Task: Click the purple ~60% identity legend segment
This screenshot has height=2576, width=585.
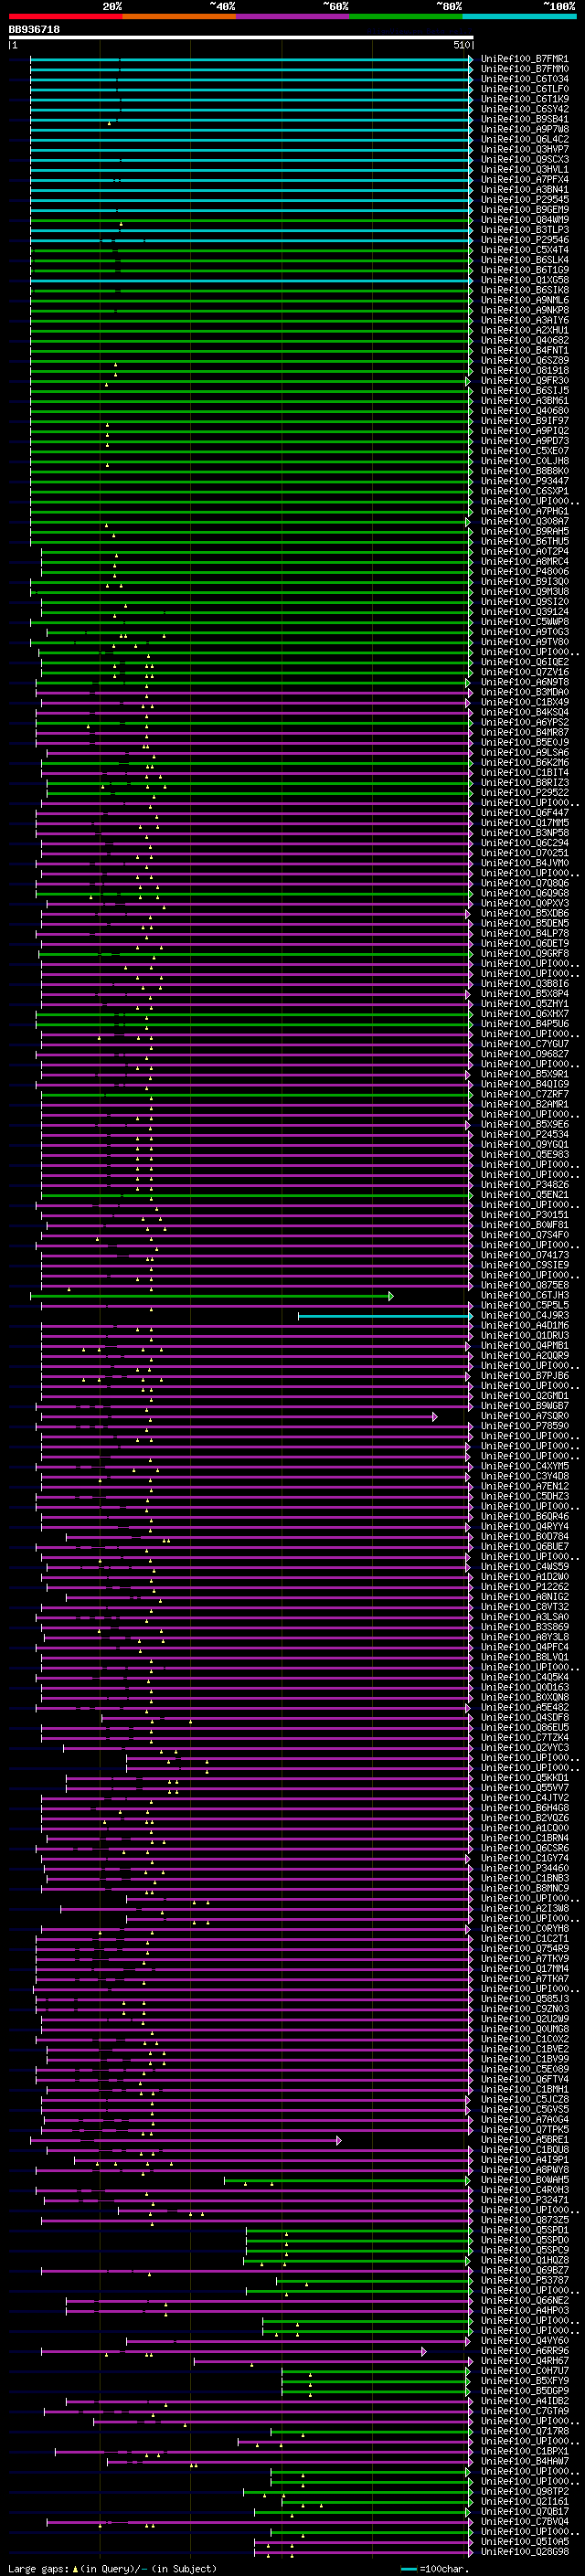Action: point(293,17)
